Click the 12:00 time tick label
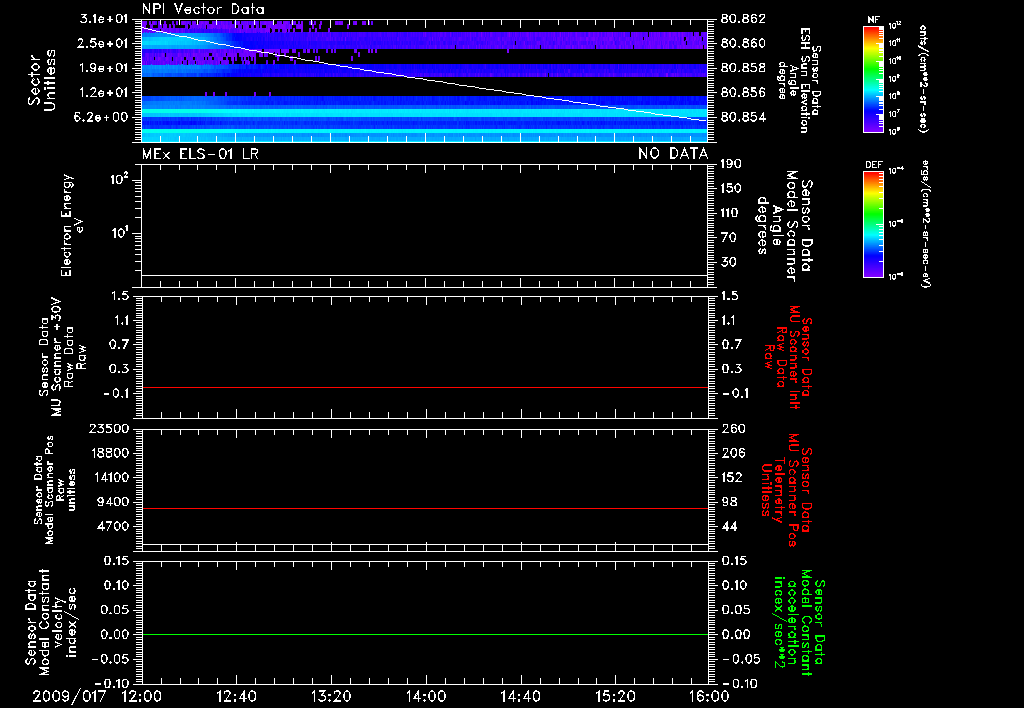This screenshot has width=1024, height=708. tap(142, 696)
